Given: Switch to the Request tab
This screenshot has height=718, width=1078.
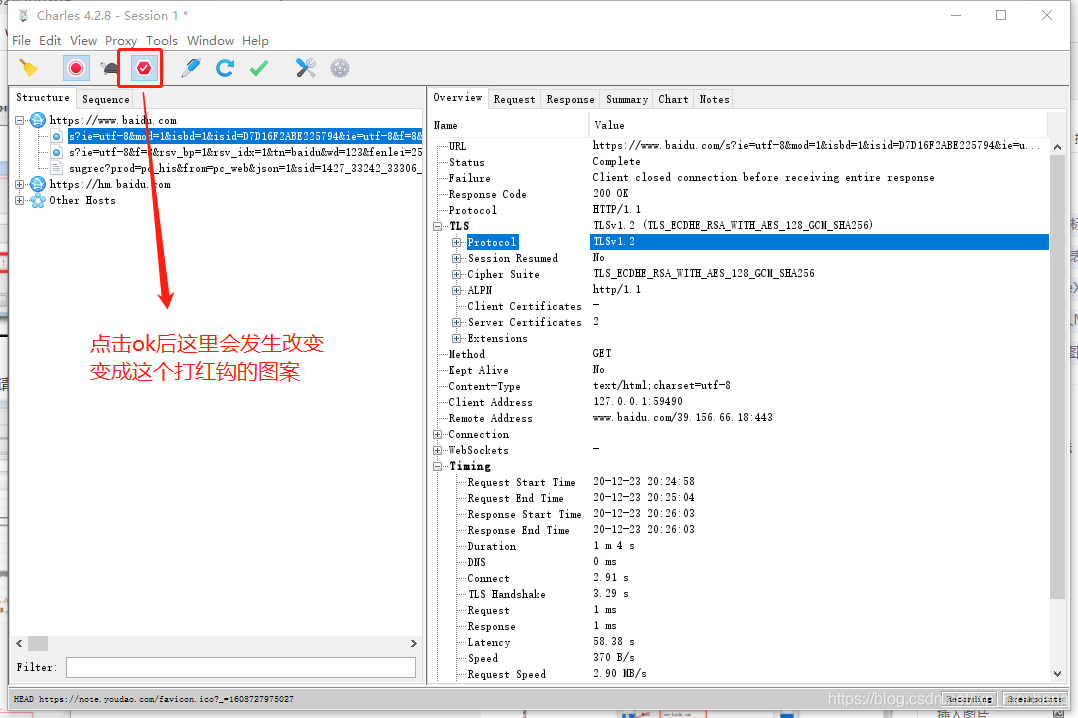Looking at the screenshot, I should (514, 99).
